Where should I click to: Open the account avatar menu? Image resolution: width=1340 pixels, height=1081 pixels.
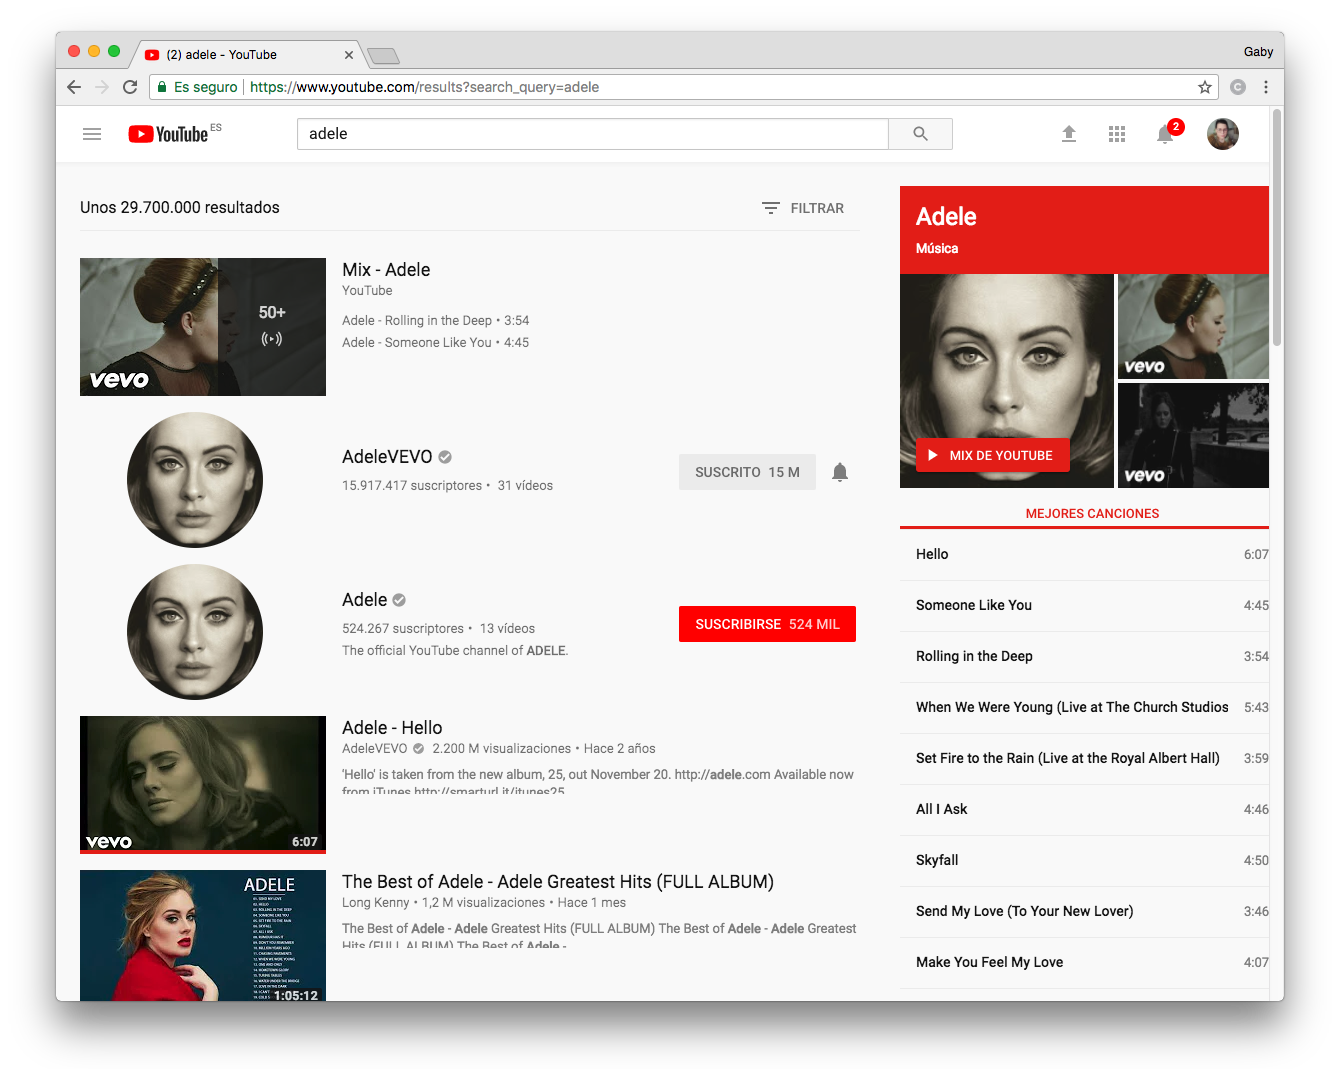point(1222,134)
